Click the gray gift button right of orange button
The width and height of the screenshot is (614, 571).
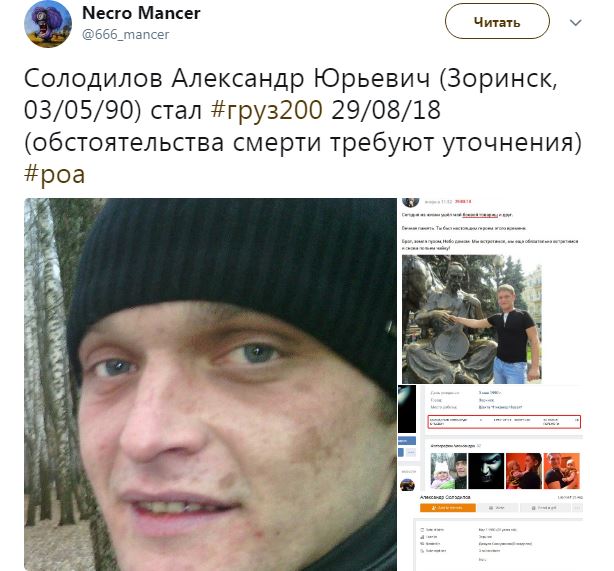[x=545, y=508]
